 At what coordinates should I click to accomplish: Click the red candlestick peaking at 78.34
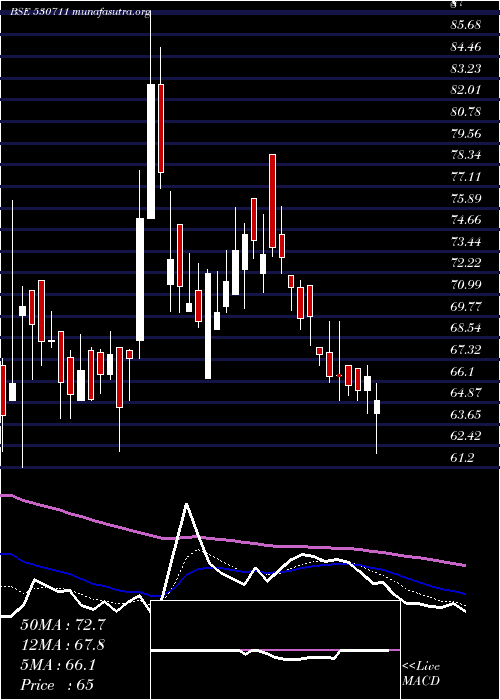point(272,201)
